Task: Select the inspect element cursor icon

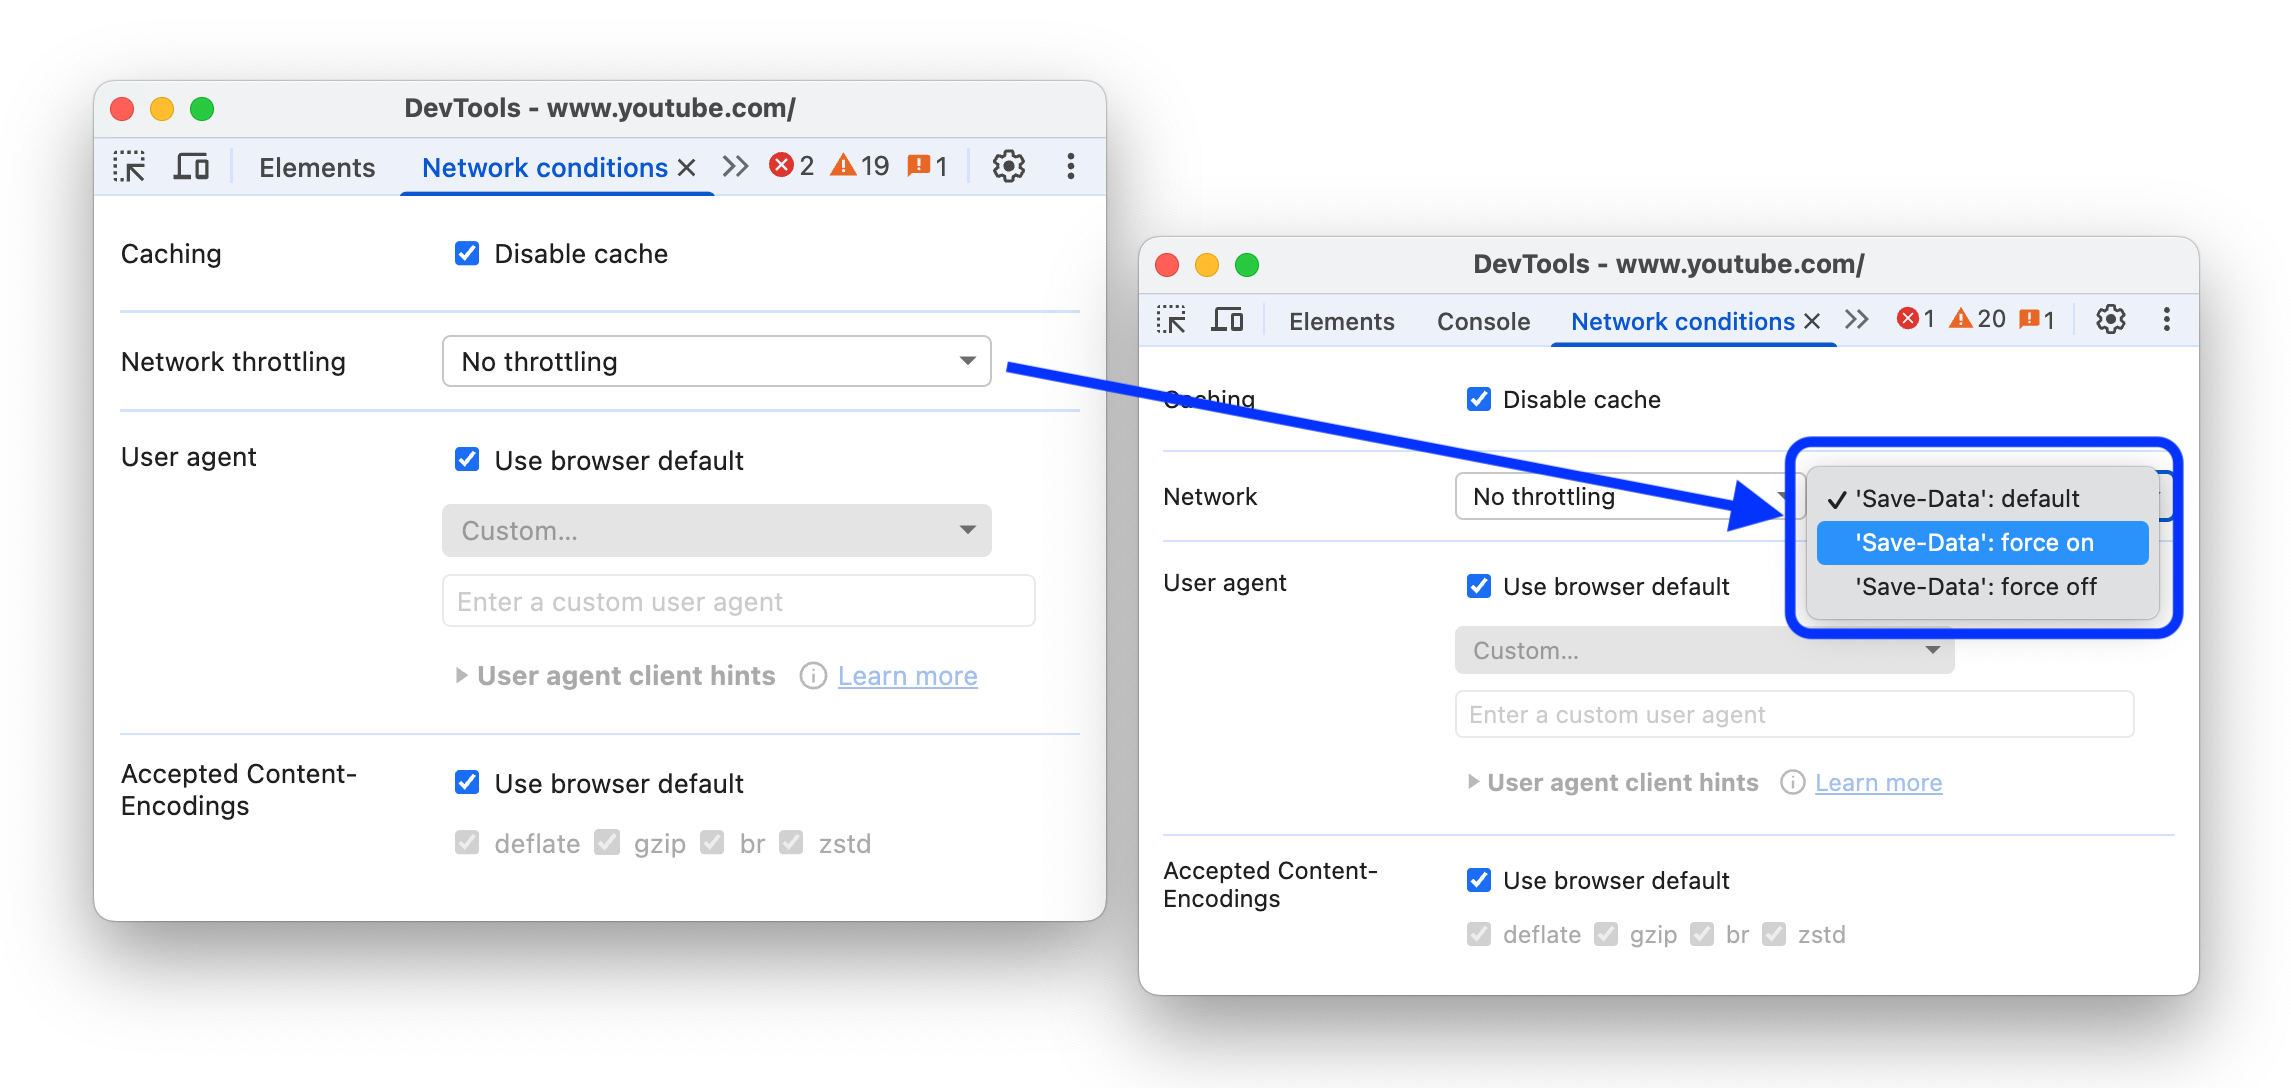Action: [x=130, y=166]
